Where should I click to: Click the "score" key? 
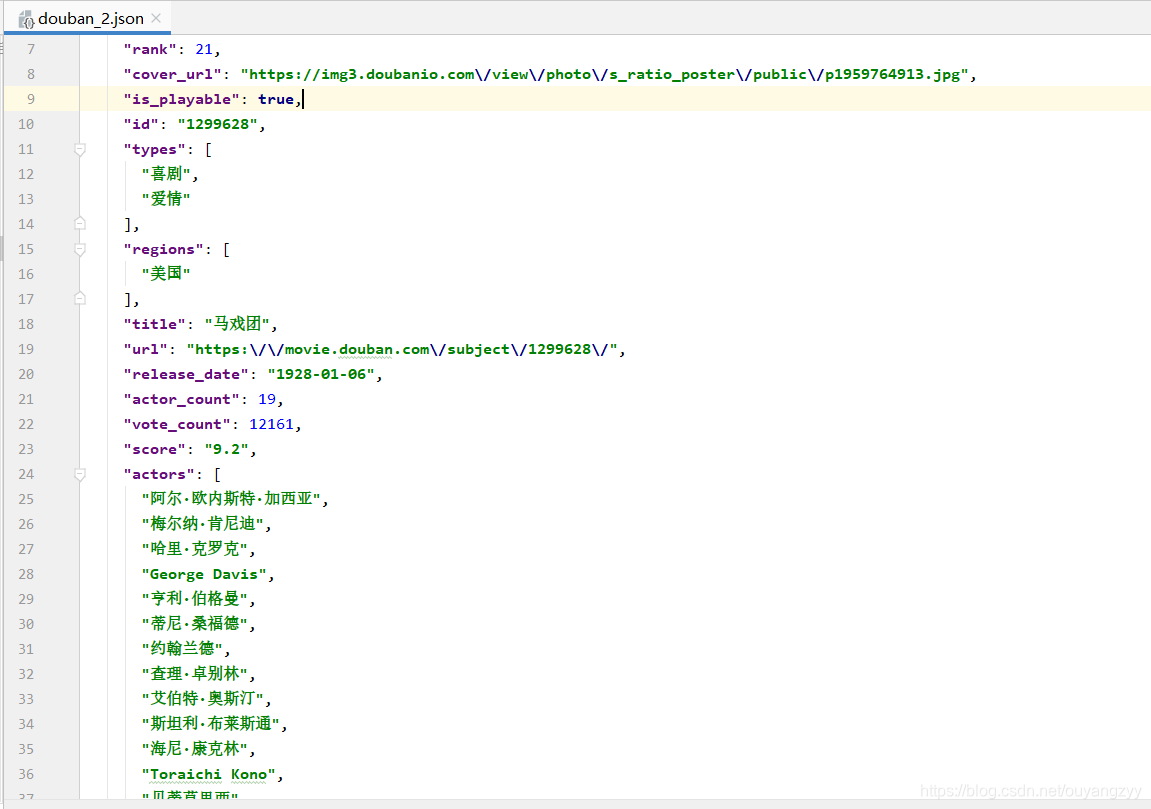(154, 449)
